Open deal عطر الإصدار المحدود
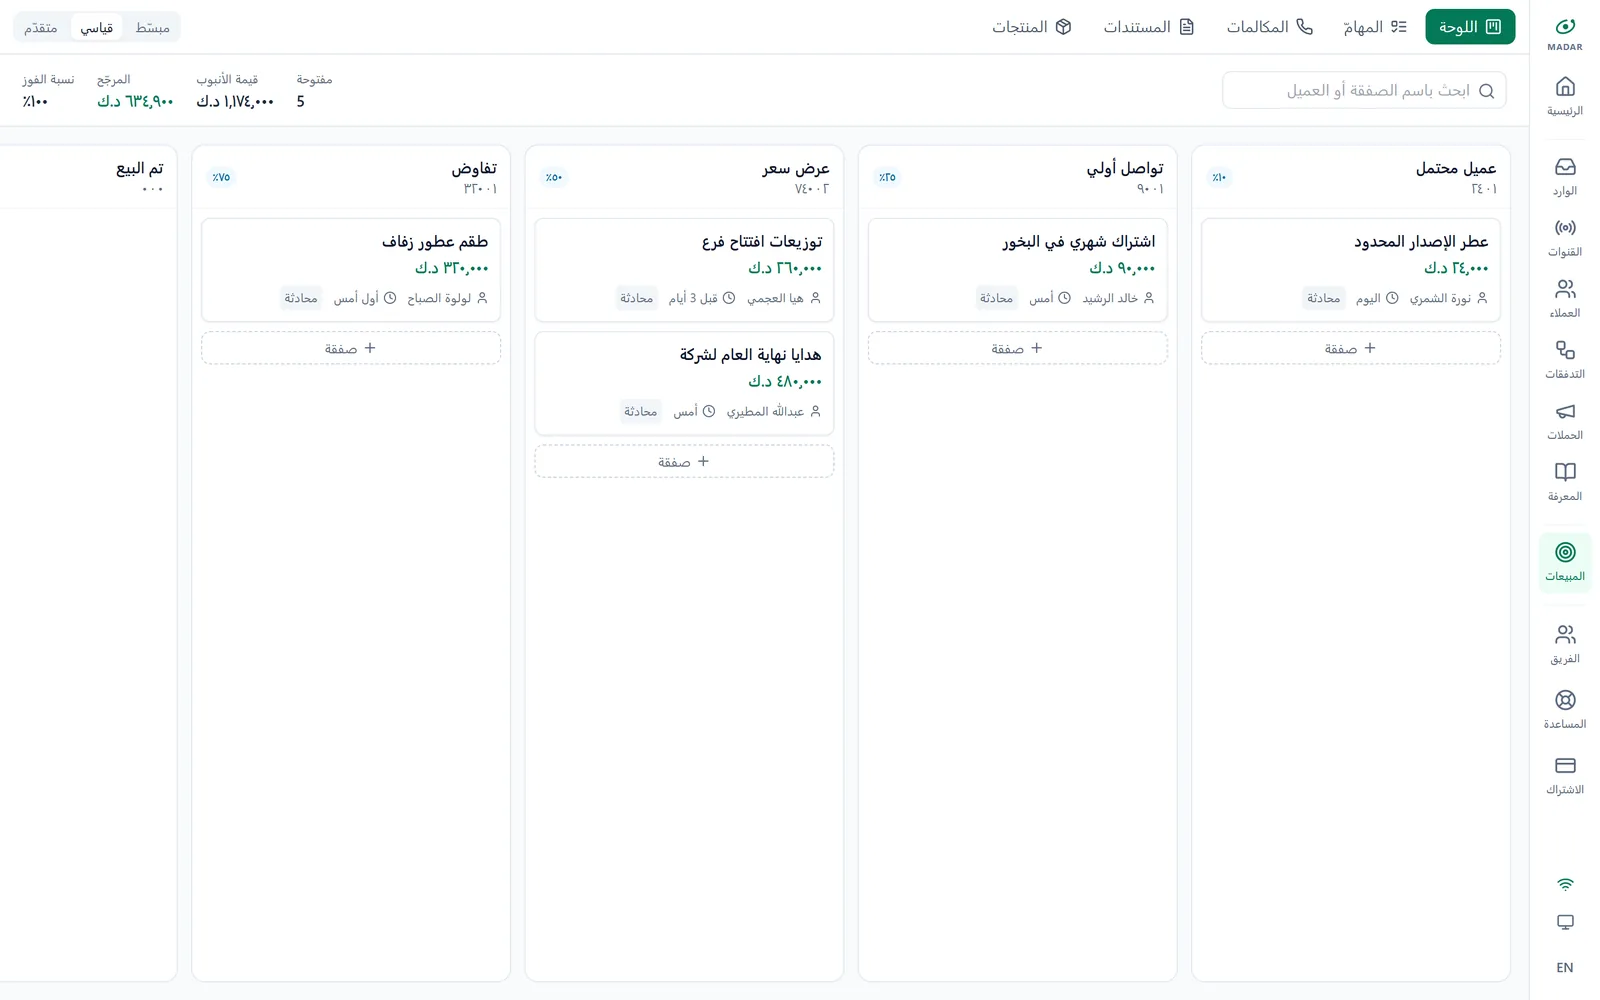 click(x=1351, y=270)
